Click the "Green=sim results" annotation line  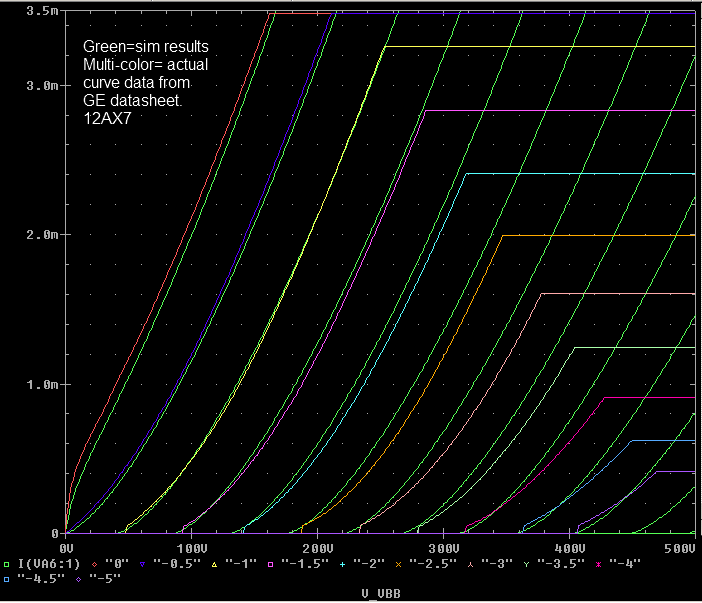pyautogui.click(x=146, y=47)
